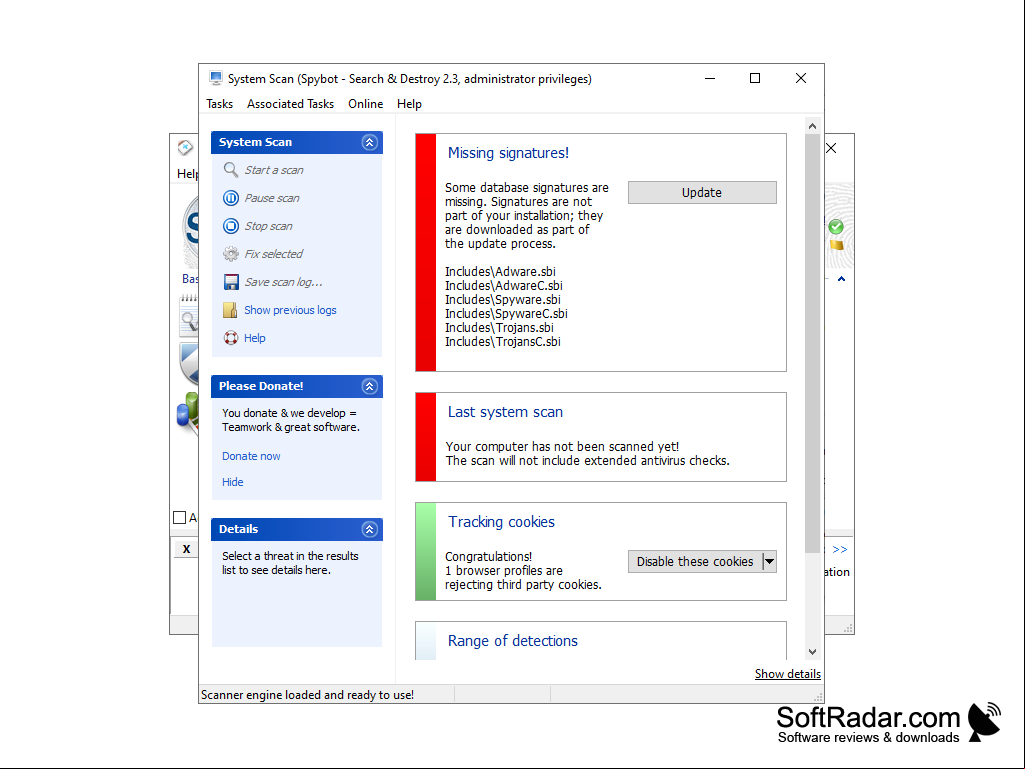
Task: Click the vertical scrollbar thumb
Action: tap(813, 343)
